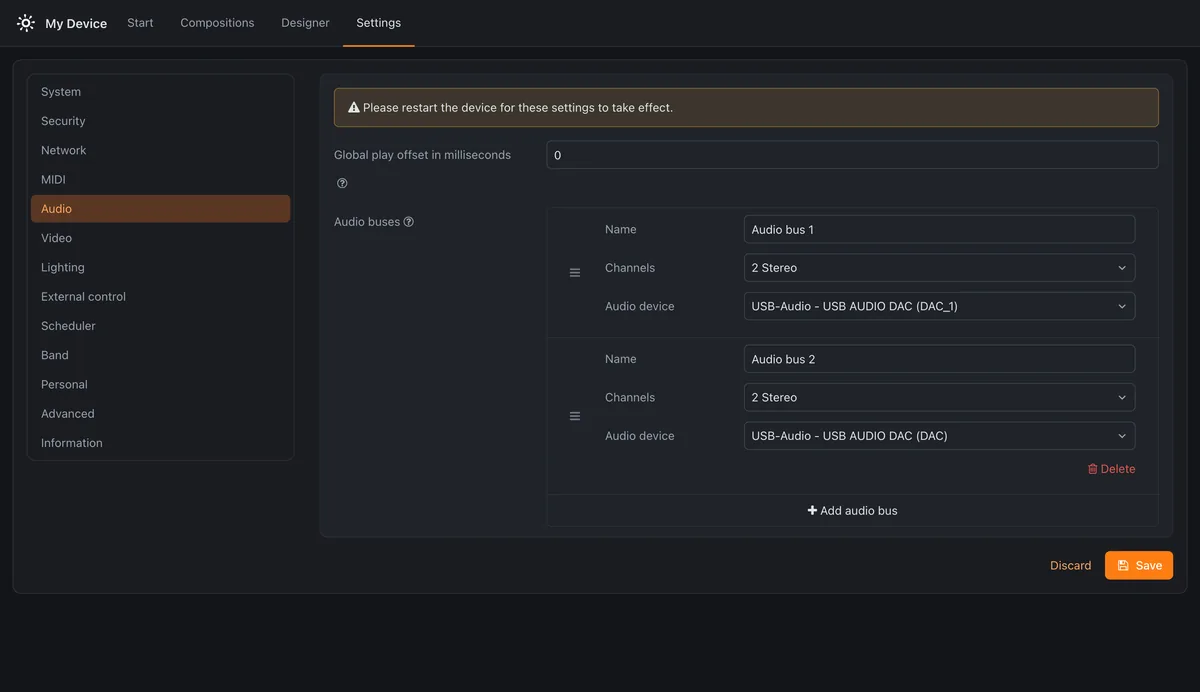Screen dimensions: 1200x692
Task: Open Personal settings in sidebar
Action: (x=161, y=384)
